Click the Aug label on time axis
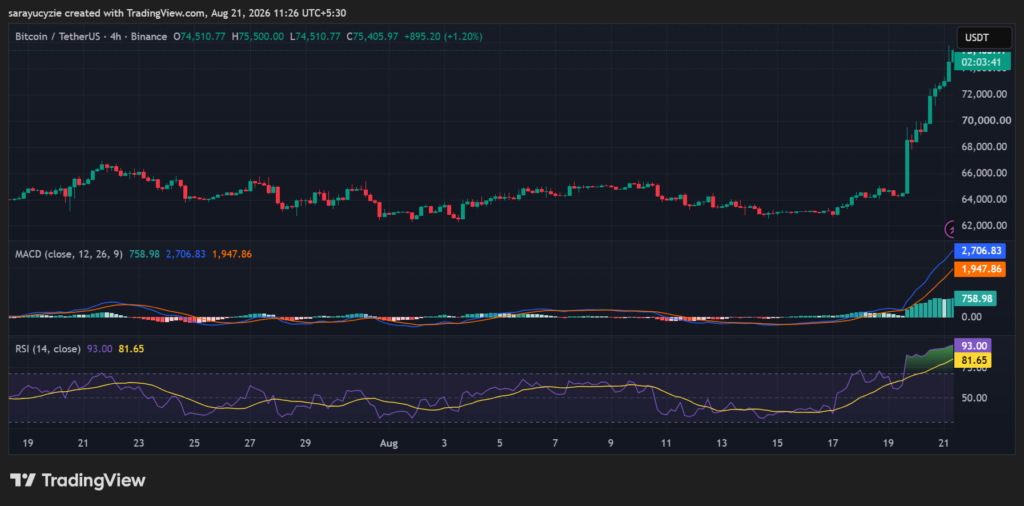Image resolution: width=1024 pixels, height=506 pixels. click(x=389, y=443)
